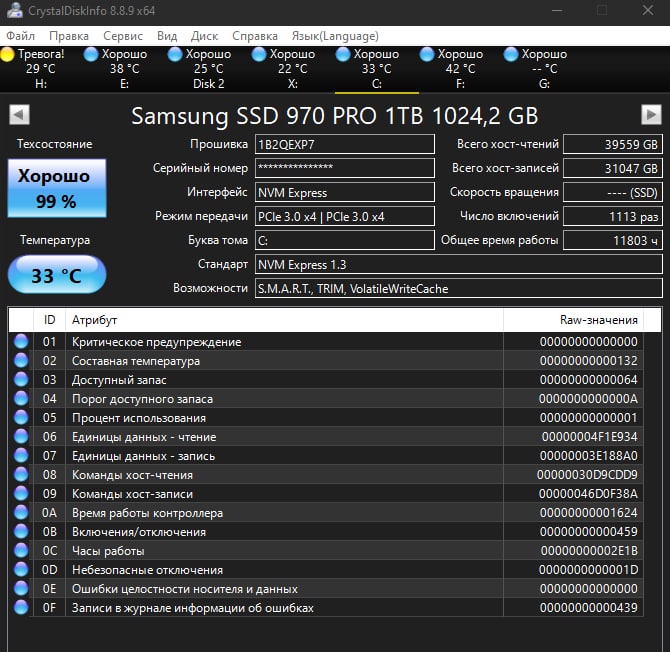Click the Всего хост-записей value 31047 GB
This screenshot has height=652, width=670.
613,168
